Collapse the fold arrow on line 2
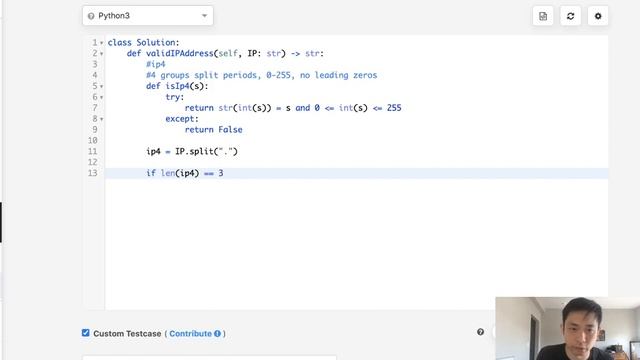Image resolution: width=640 pixels, height=360 pixels. (x=102, y=54)
